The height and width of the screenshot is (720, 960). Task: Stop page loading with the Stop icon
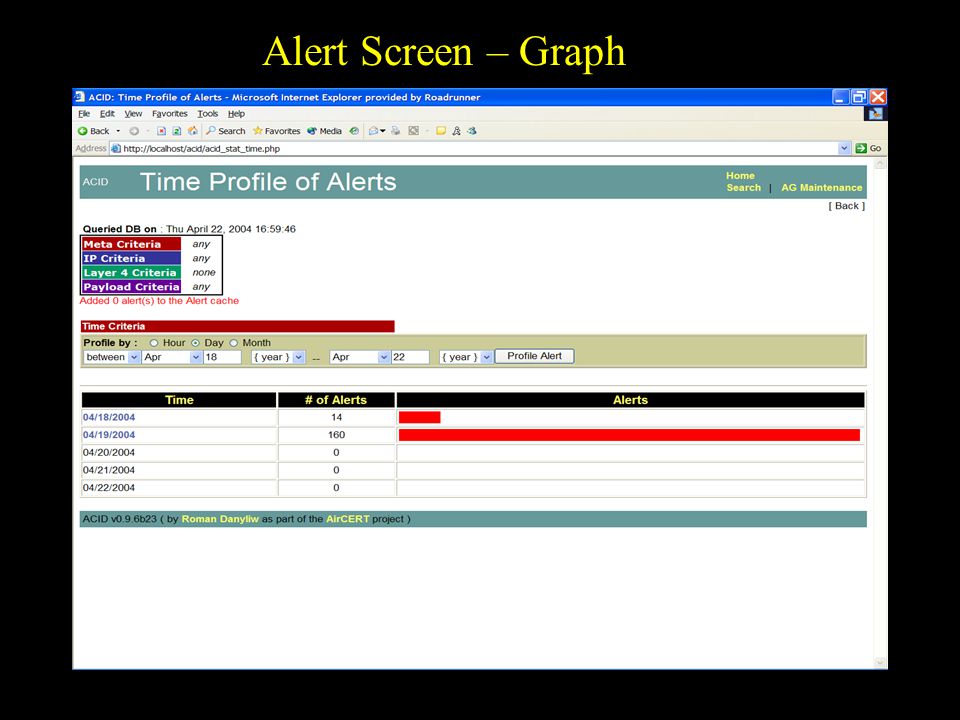[x=161, y=131]
